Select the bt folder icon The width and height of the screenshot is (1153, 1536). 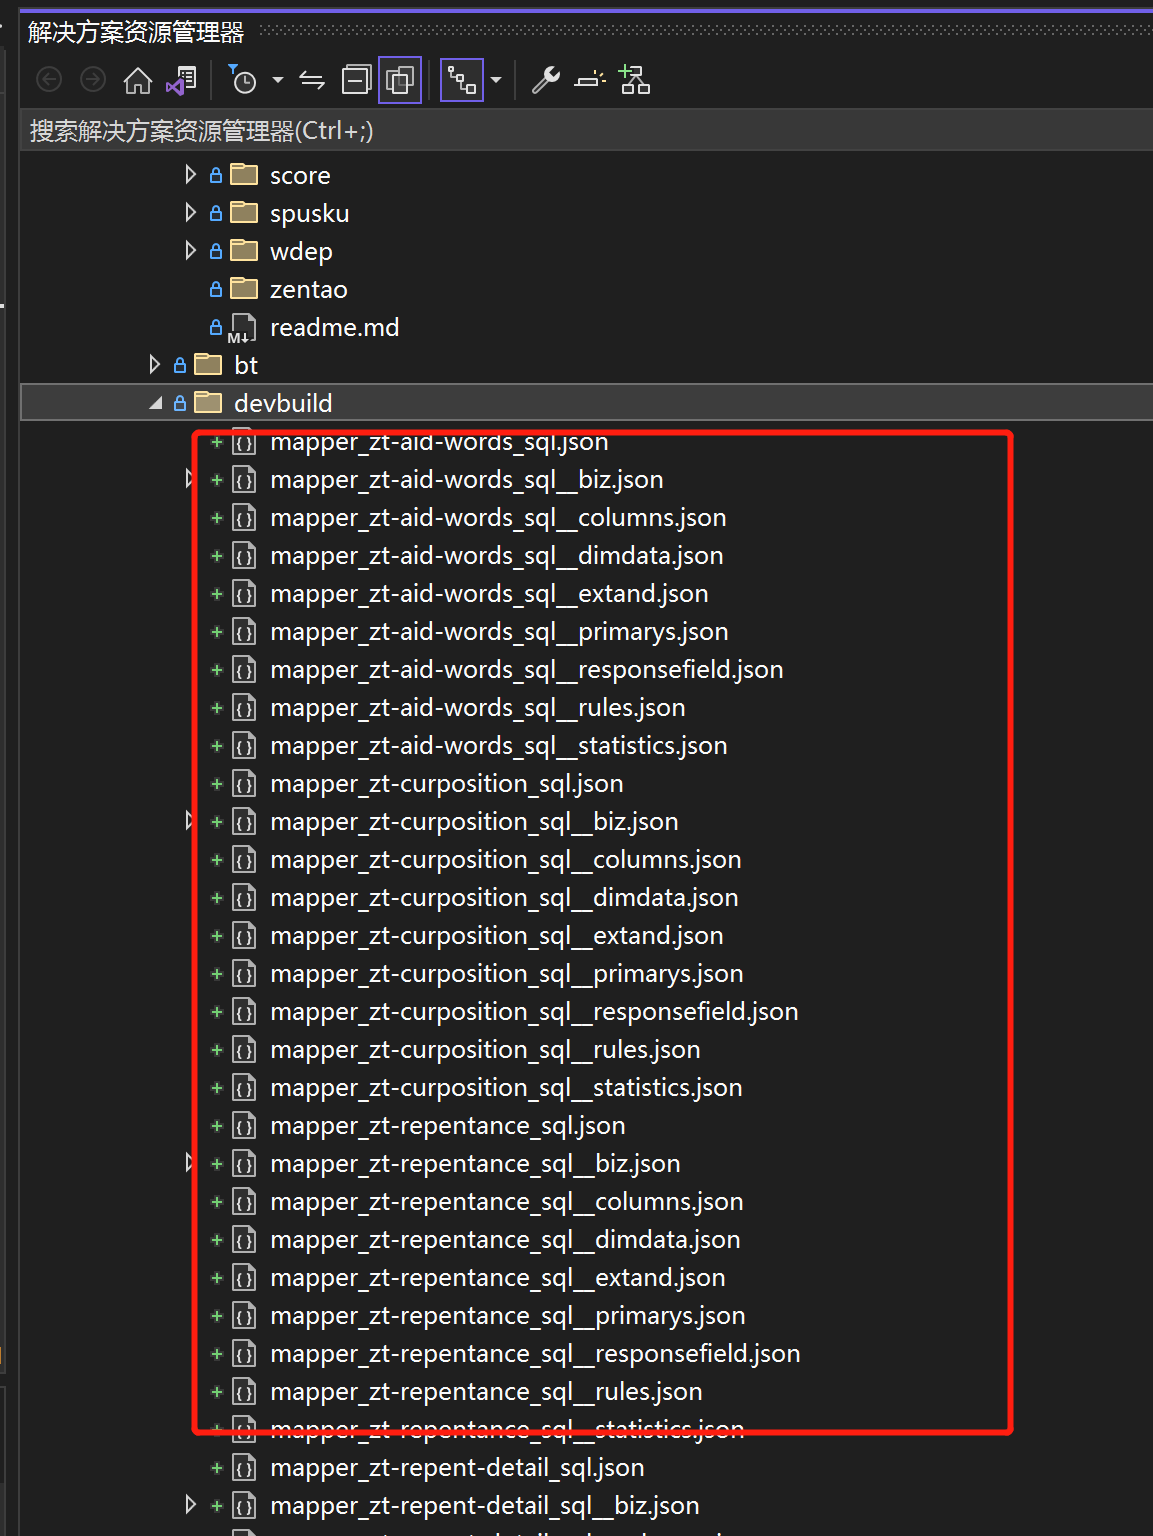click(208, 365)
